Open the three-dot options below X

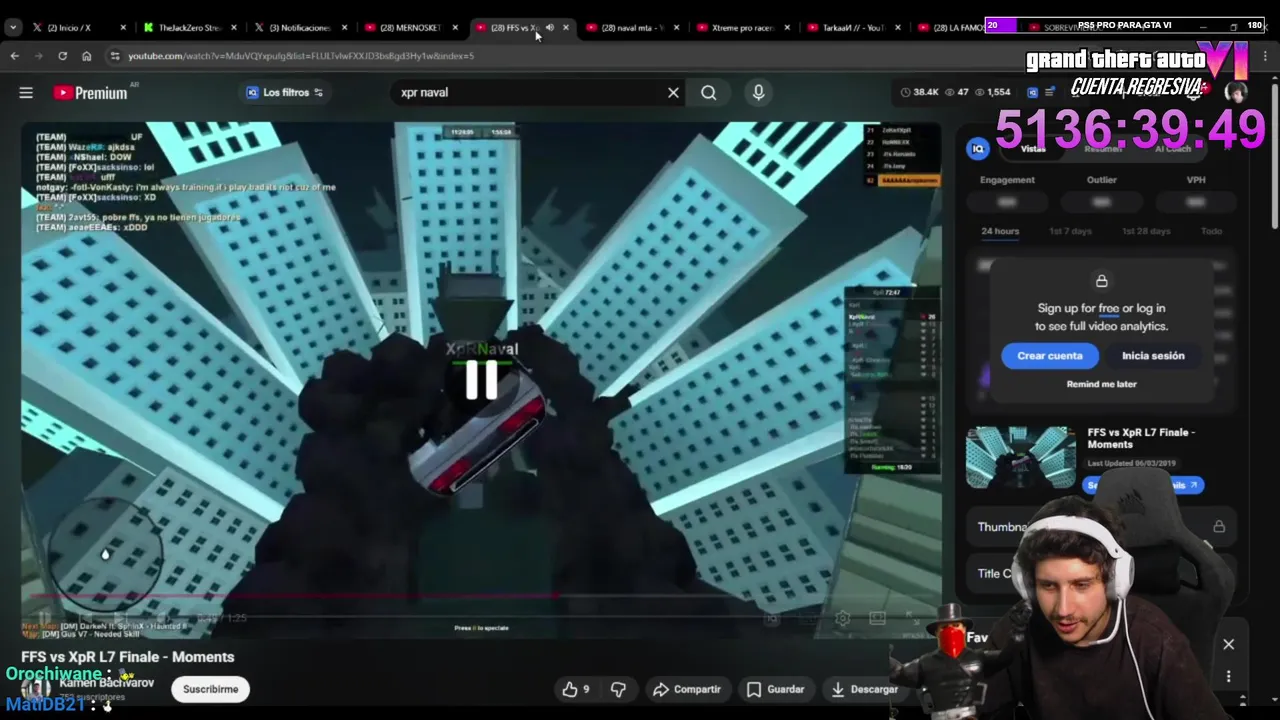coord(1229,677)
